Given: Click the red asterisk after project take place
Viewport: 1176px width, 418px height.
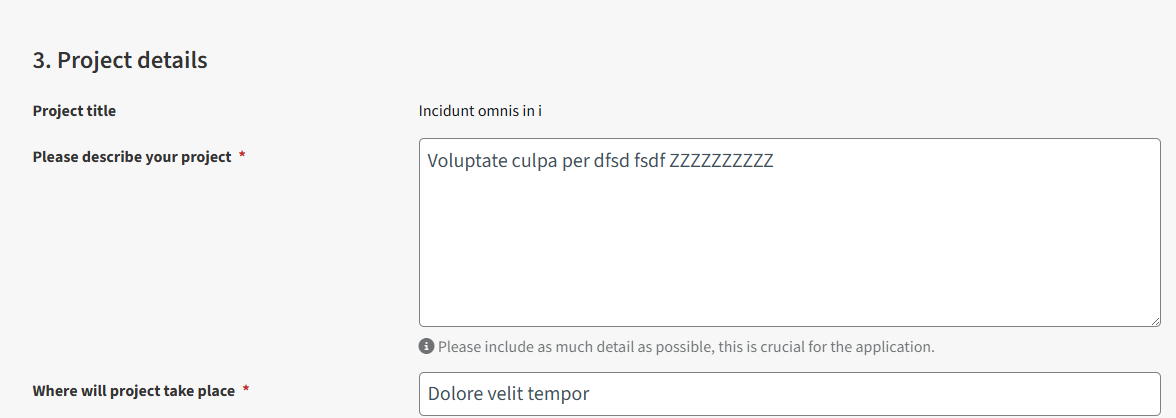Looking at the screenshot, I should 246,391.
